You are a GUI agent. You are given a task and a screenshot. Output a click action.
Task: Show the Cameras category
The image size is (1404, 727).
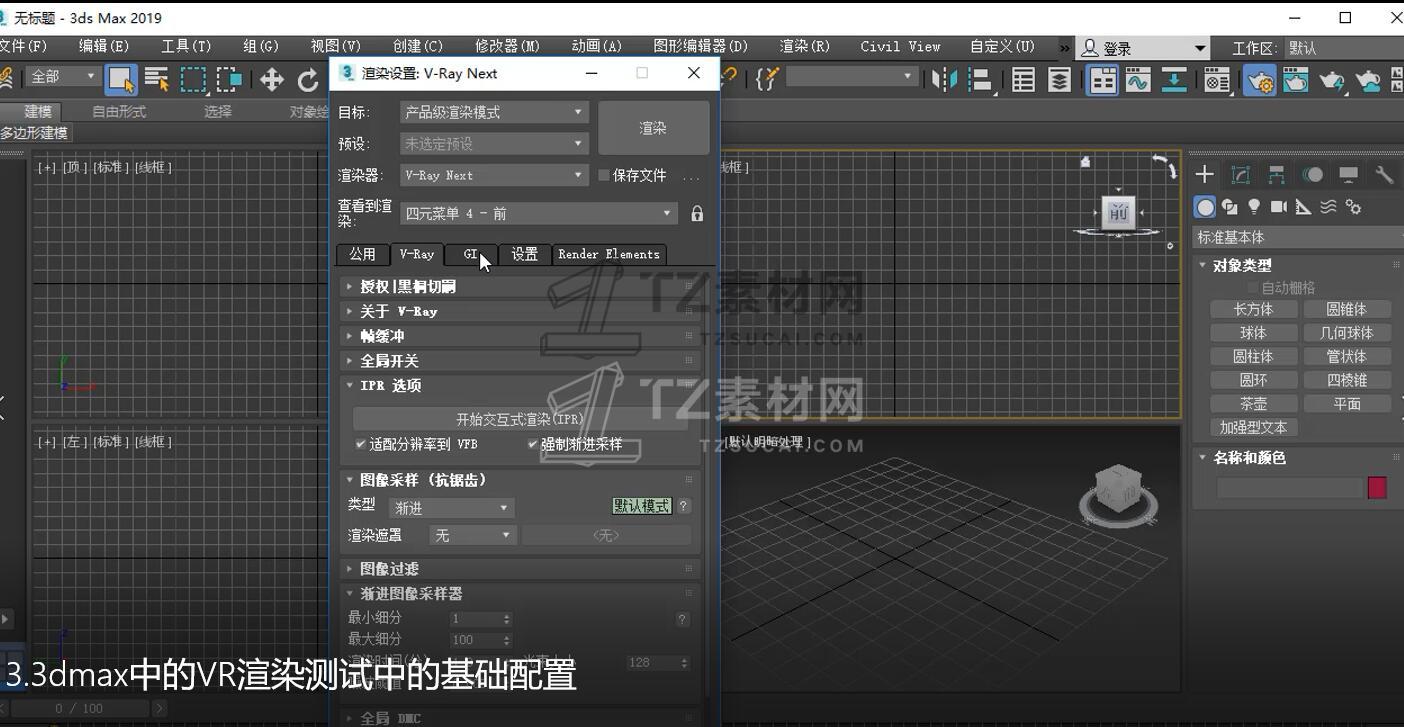coord(1279,207)
